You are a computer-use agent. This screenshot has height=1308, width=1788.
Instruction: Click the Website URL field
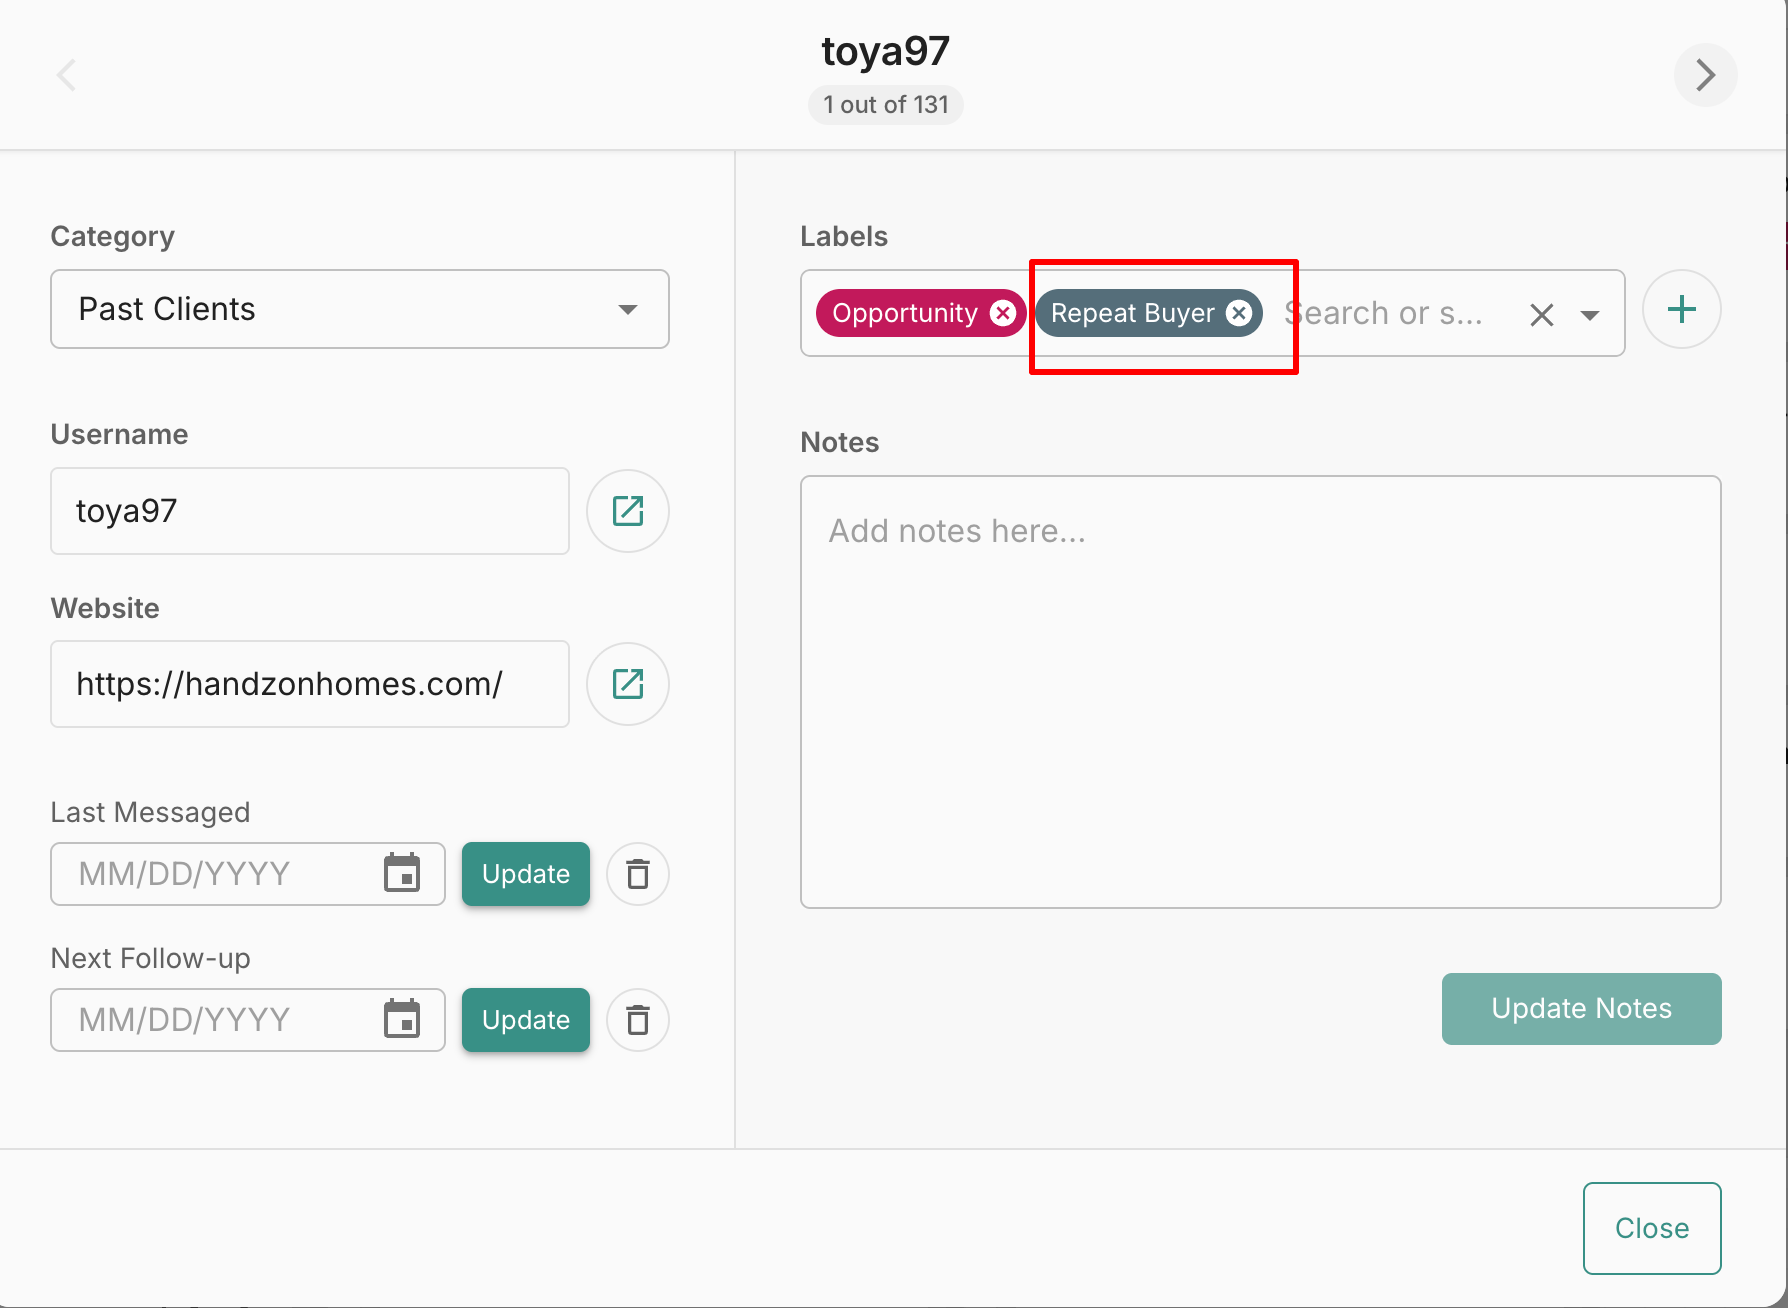click(310, 684)
